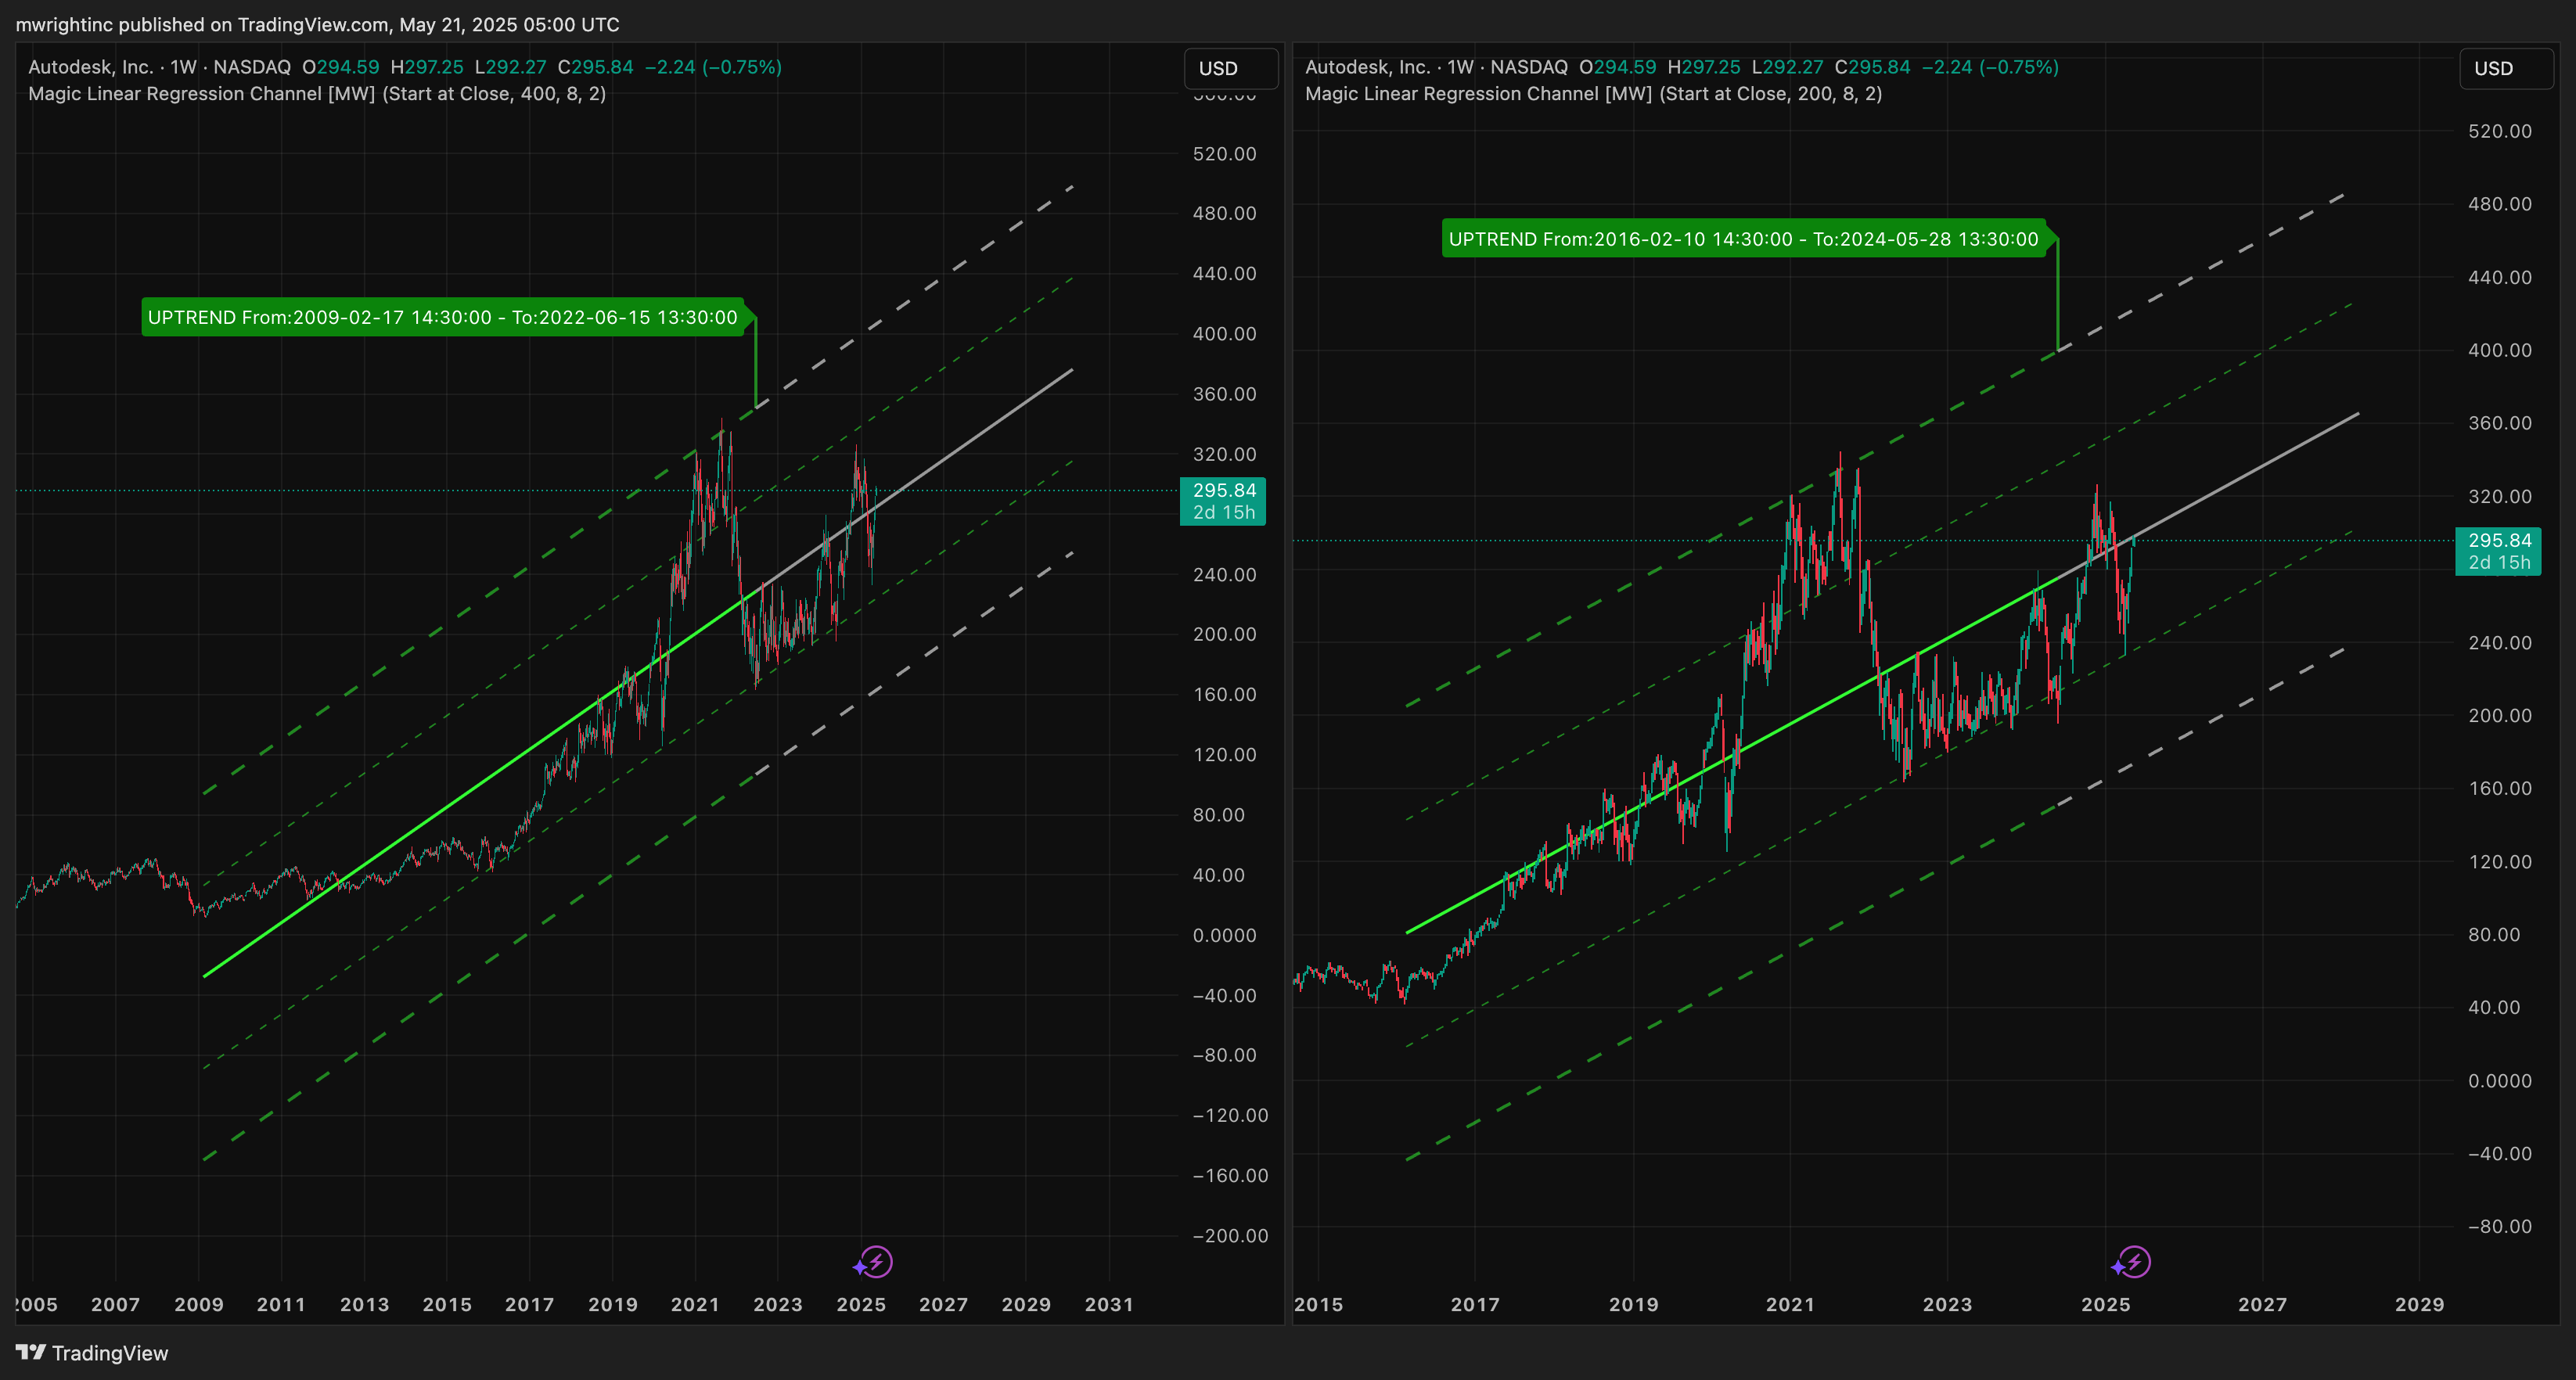Click the 2027 time label on right chart
The height and width of the screenshot is (1380, 2576).
coord(2262,1304)
